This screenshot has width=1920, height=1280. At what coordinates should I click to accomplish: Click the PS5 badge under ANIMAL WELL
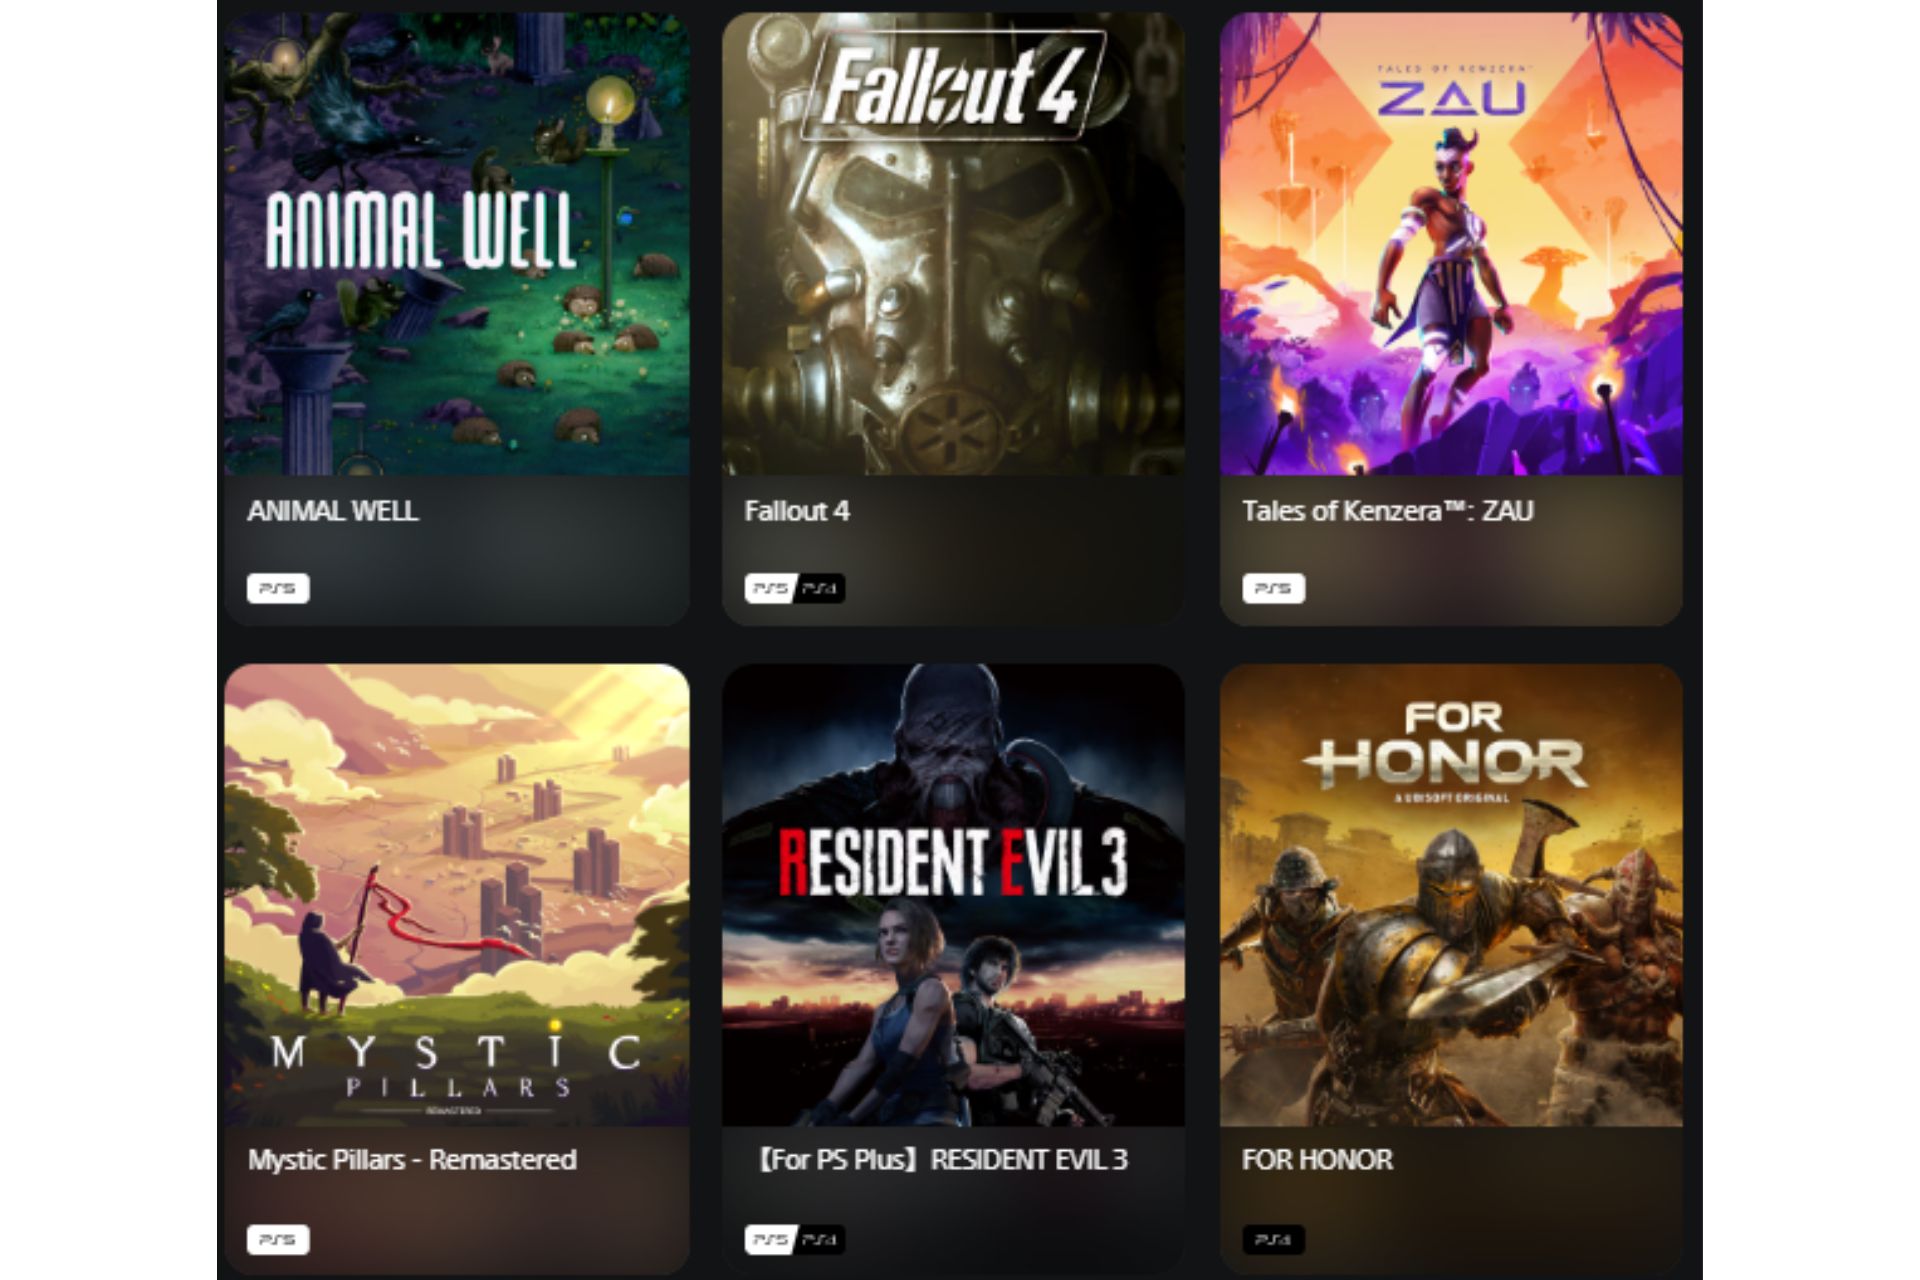[x=278, y=588]
